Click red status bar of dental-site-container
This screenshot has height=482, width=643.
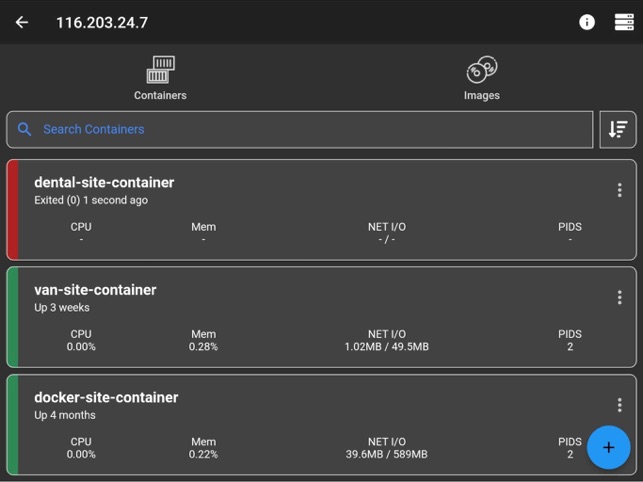click(x=13, y=210)
